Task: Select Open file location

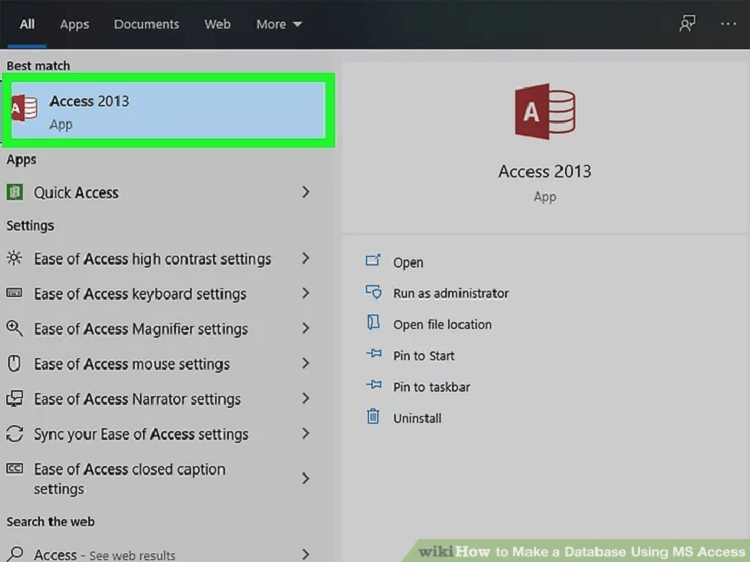Action: tap(442, 324)
